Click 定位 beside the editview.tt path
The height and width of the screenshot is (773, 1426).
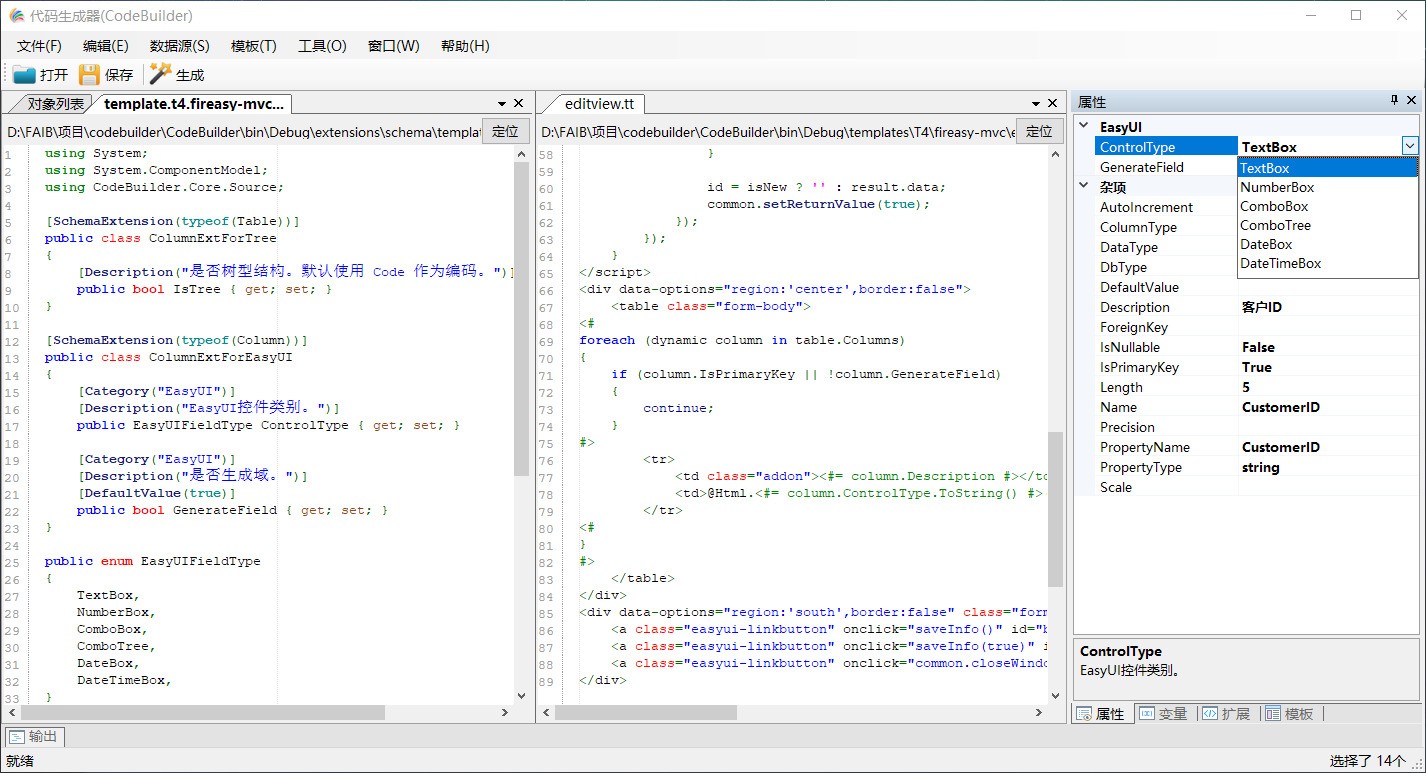tap(1037, 131)
